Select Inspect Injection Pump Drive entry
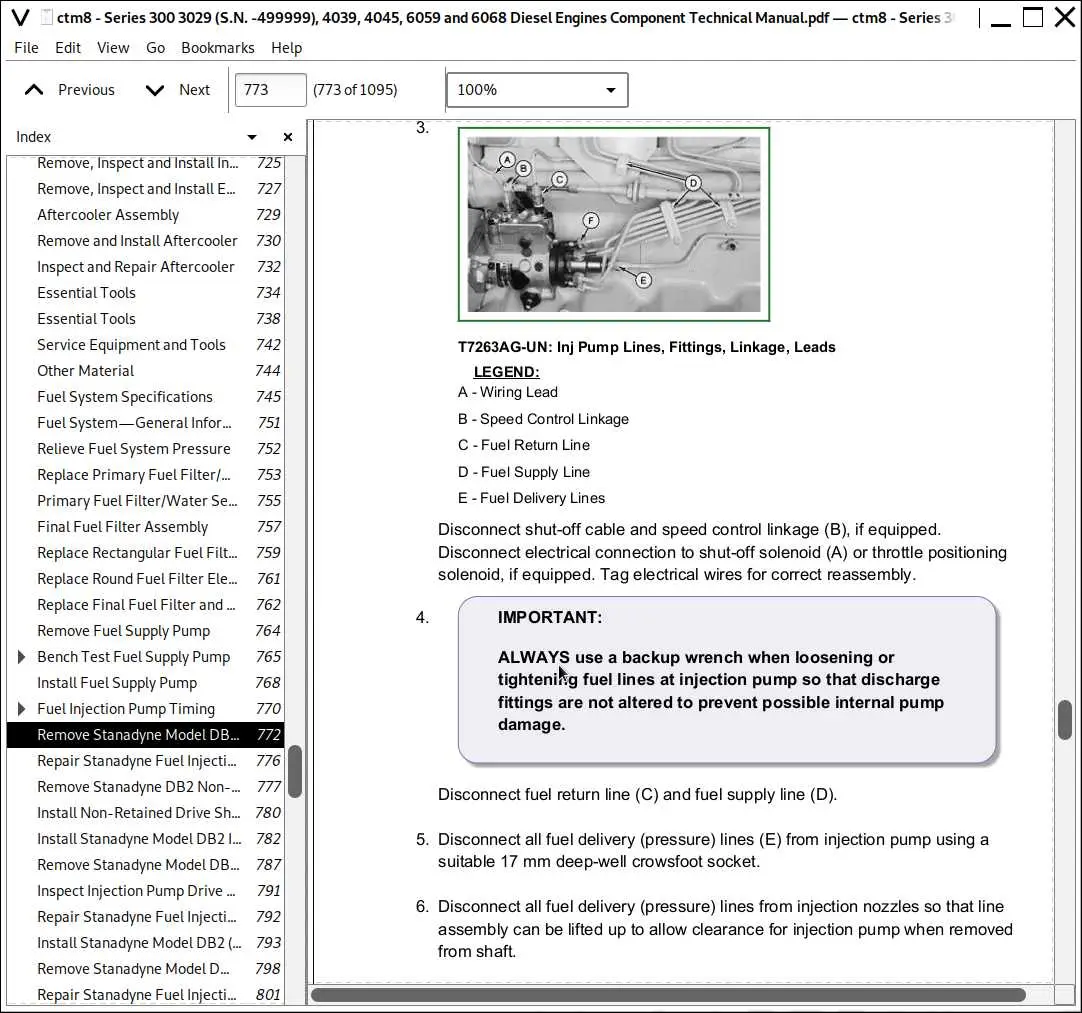The image size is (1082, 1013). 145,891
